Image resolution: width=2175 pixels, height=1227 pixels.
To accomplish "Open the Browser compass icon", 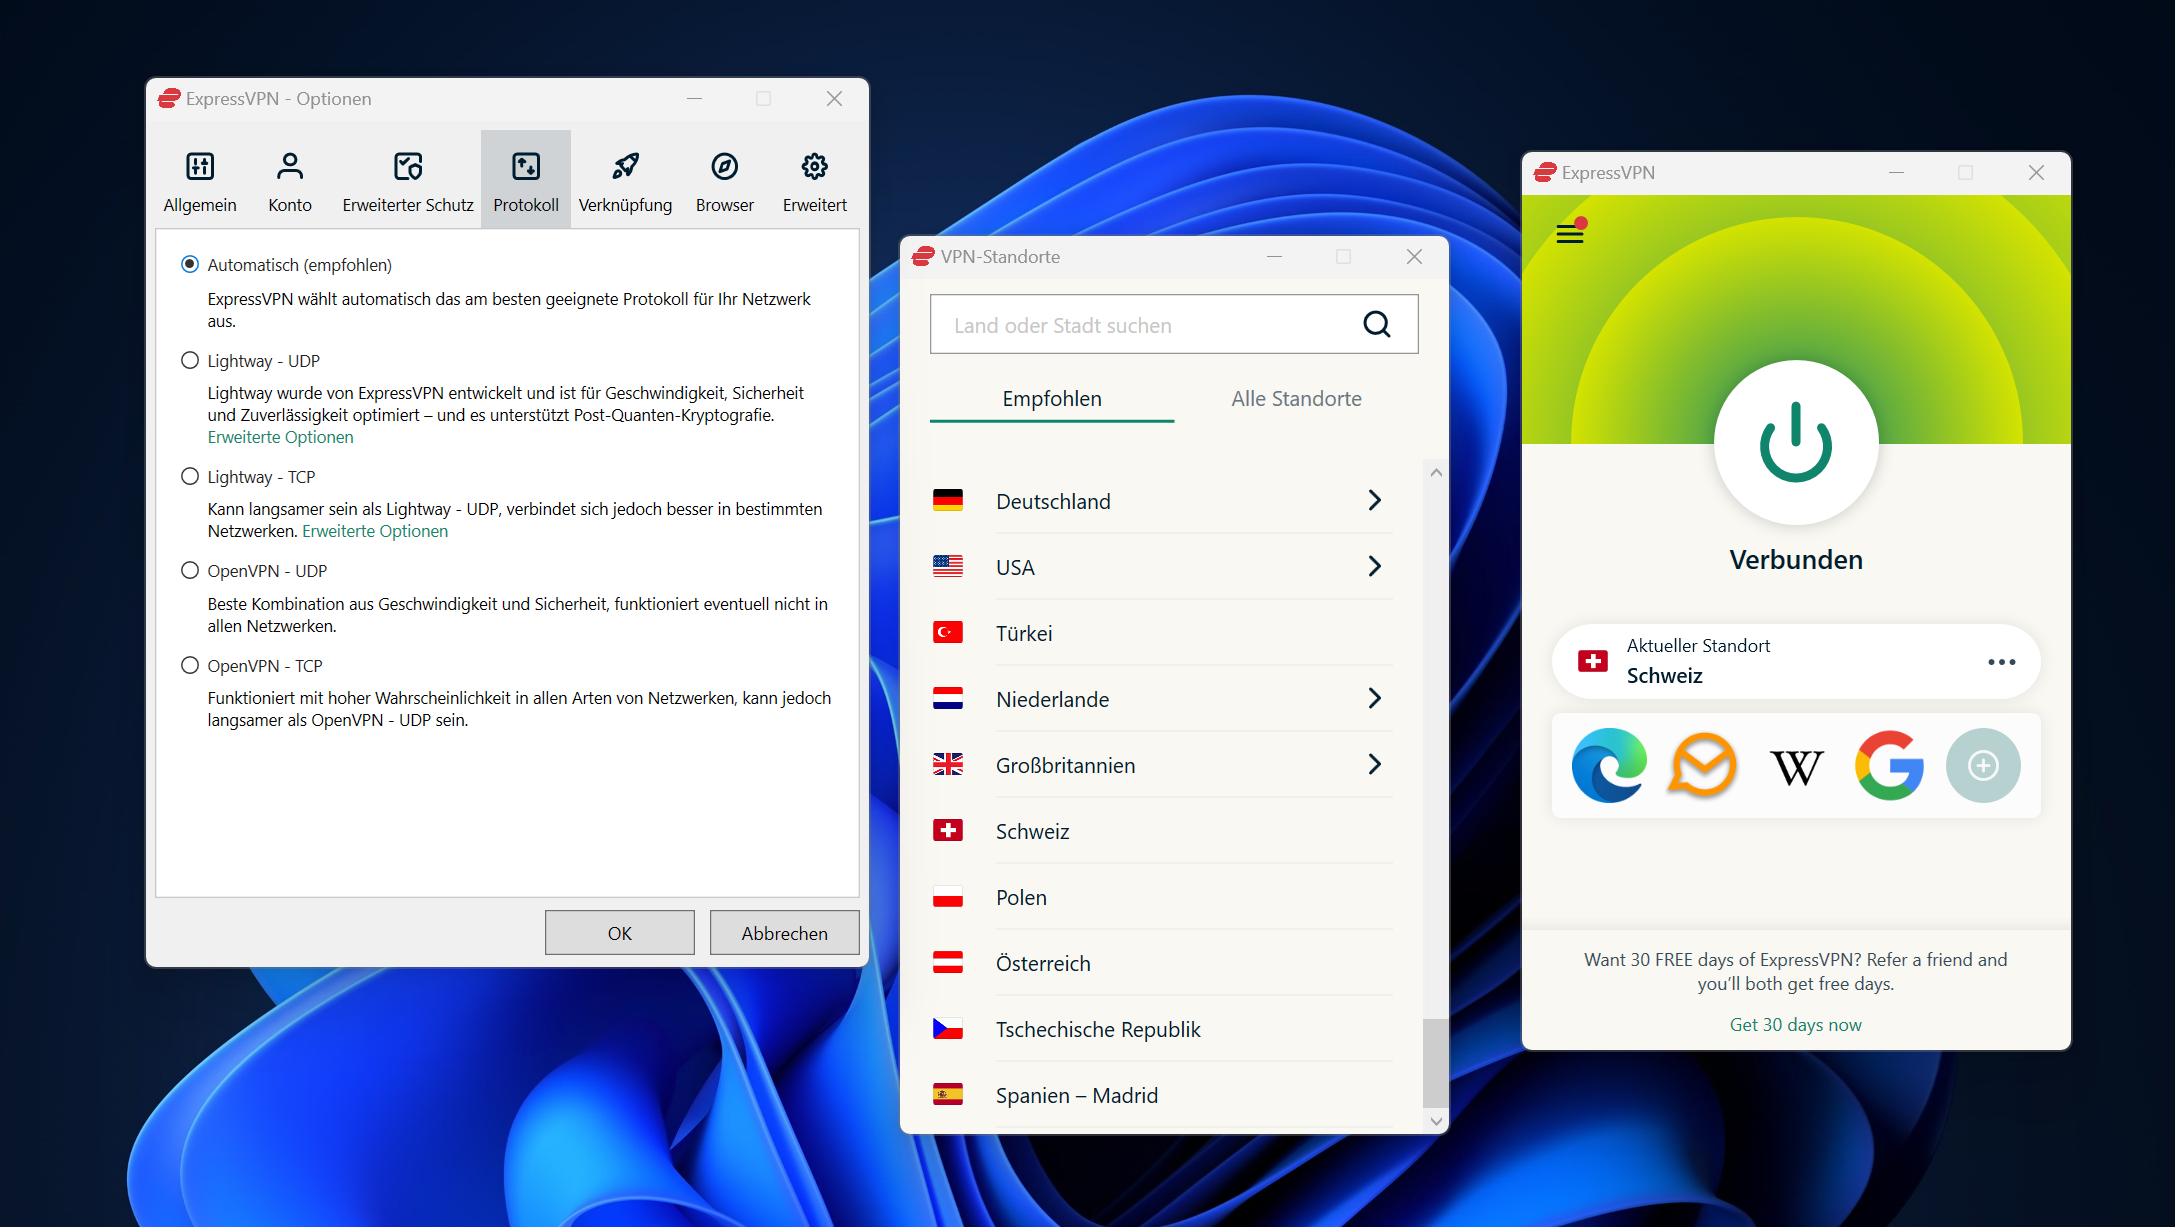I will tap(725, 166).
